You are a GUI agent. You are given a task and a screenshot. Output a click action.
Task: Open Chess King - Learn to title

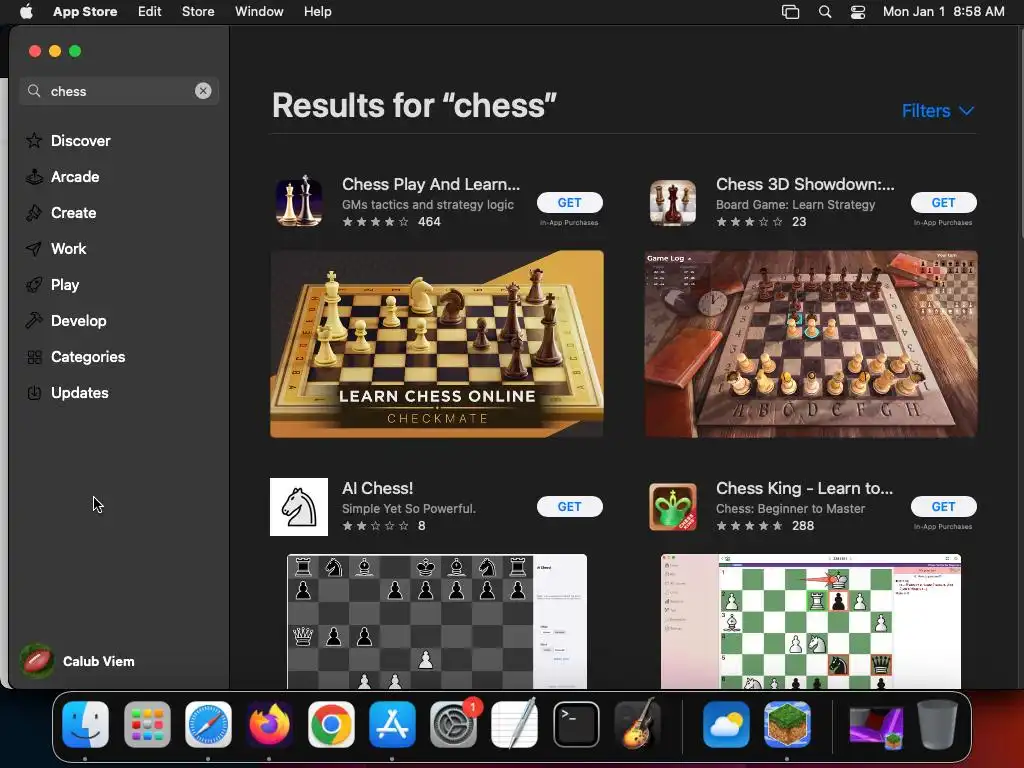tap(805, 488)
